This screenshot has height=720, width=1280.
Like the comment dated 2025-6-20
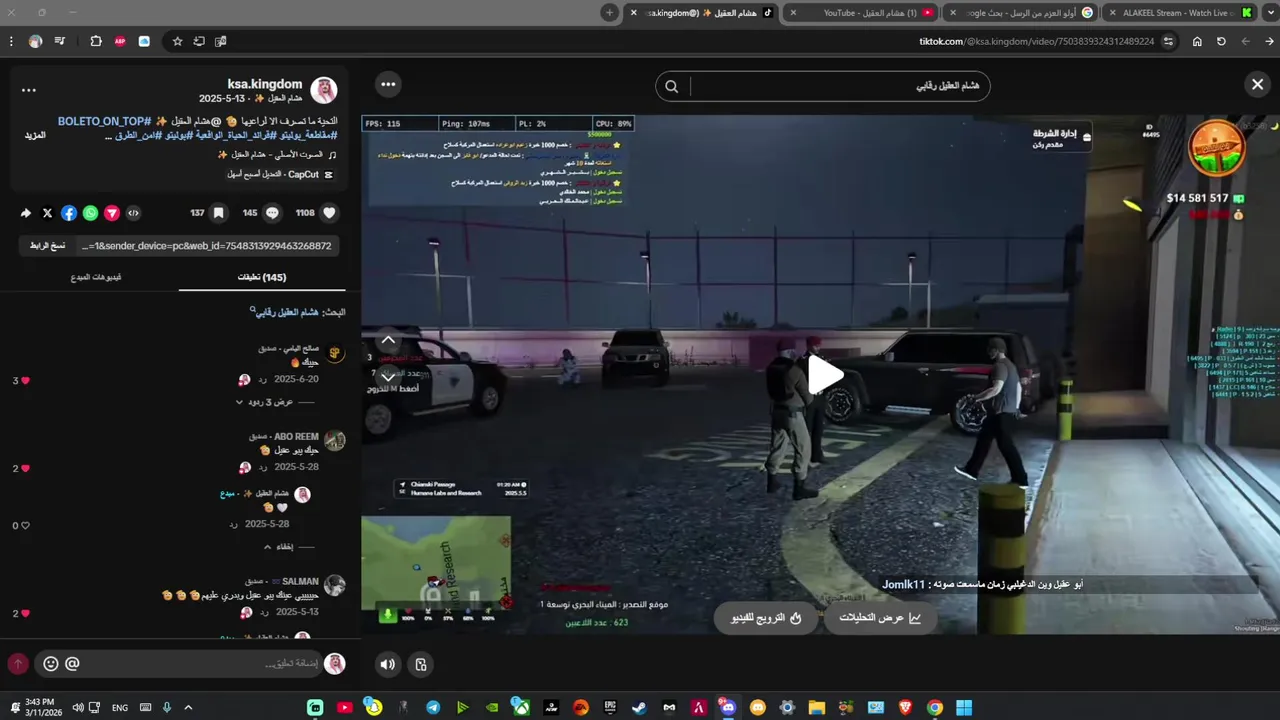click(x=25, y=381)
